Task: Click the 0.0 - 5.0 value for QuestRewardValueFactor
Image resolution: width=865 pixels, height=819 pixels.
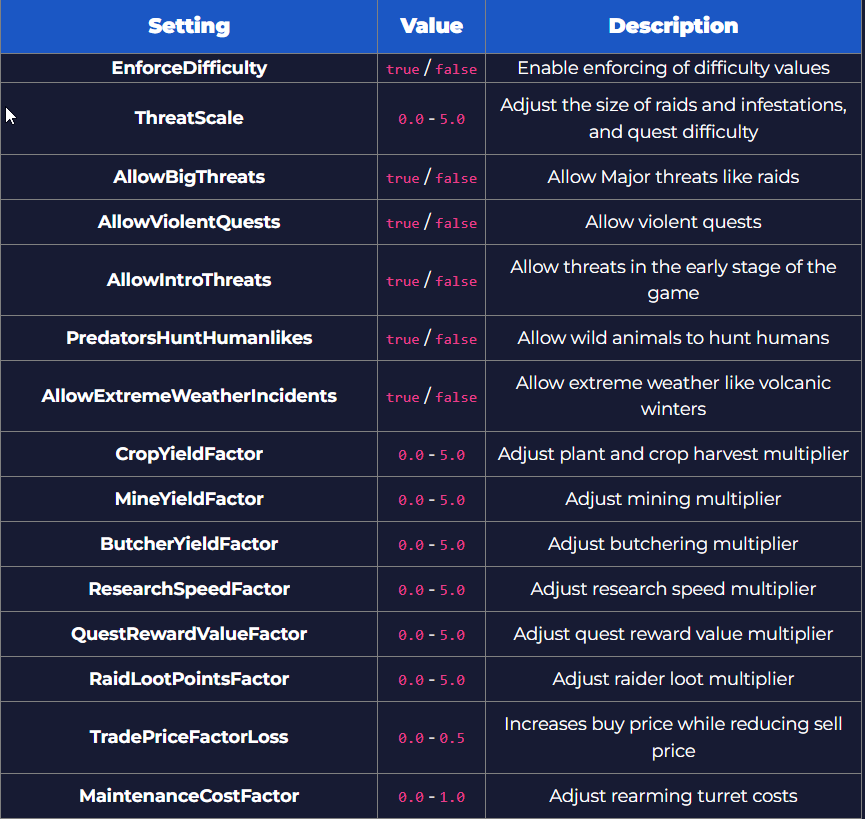Action: coord(431,635)
